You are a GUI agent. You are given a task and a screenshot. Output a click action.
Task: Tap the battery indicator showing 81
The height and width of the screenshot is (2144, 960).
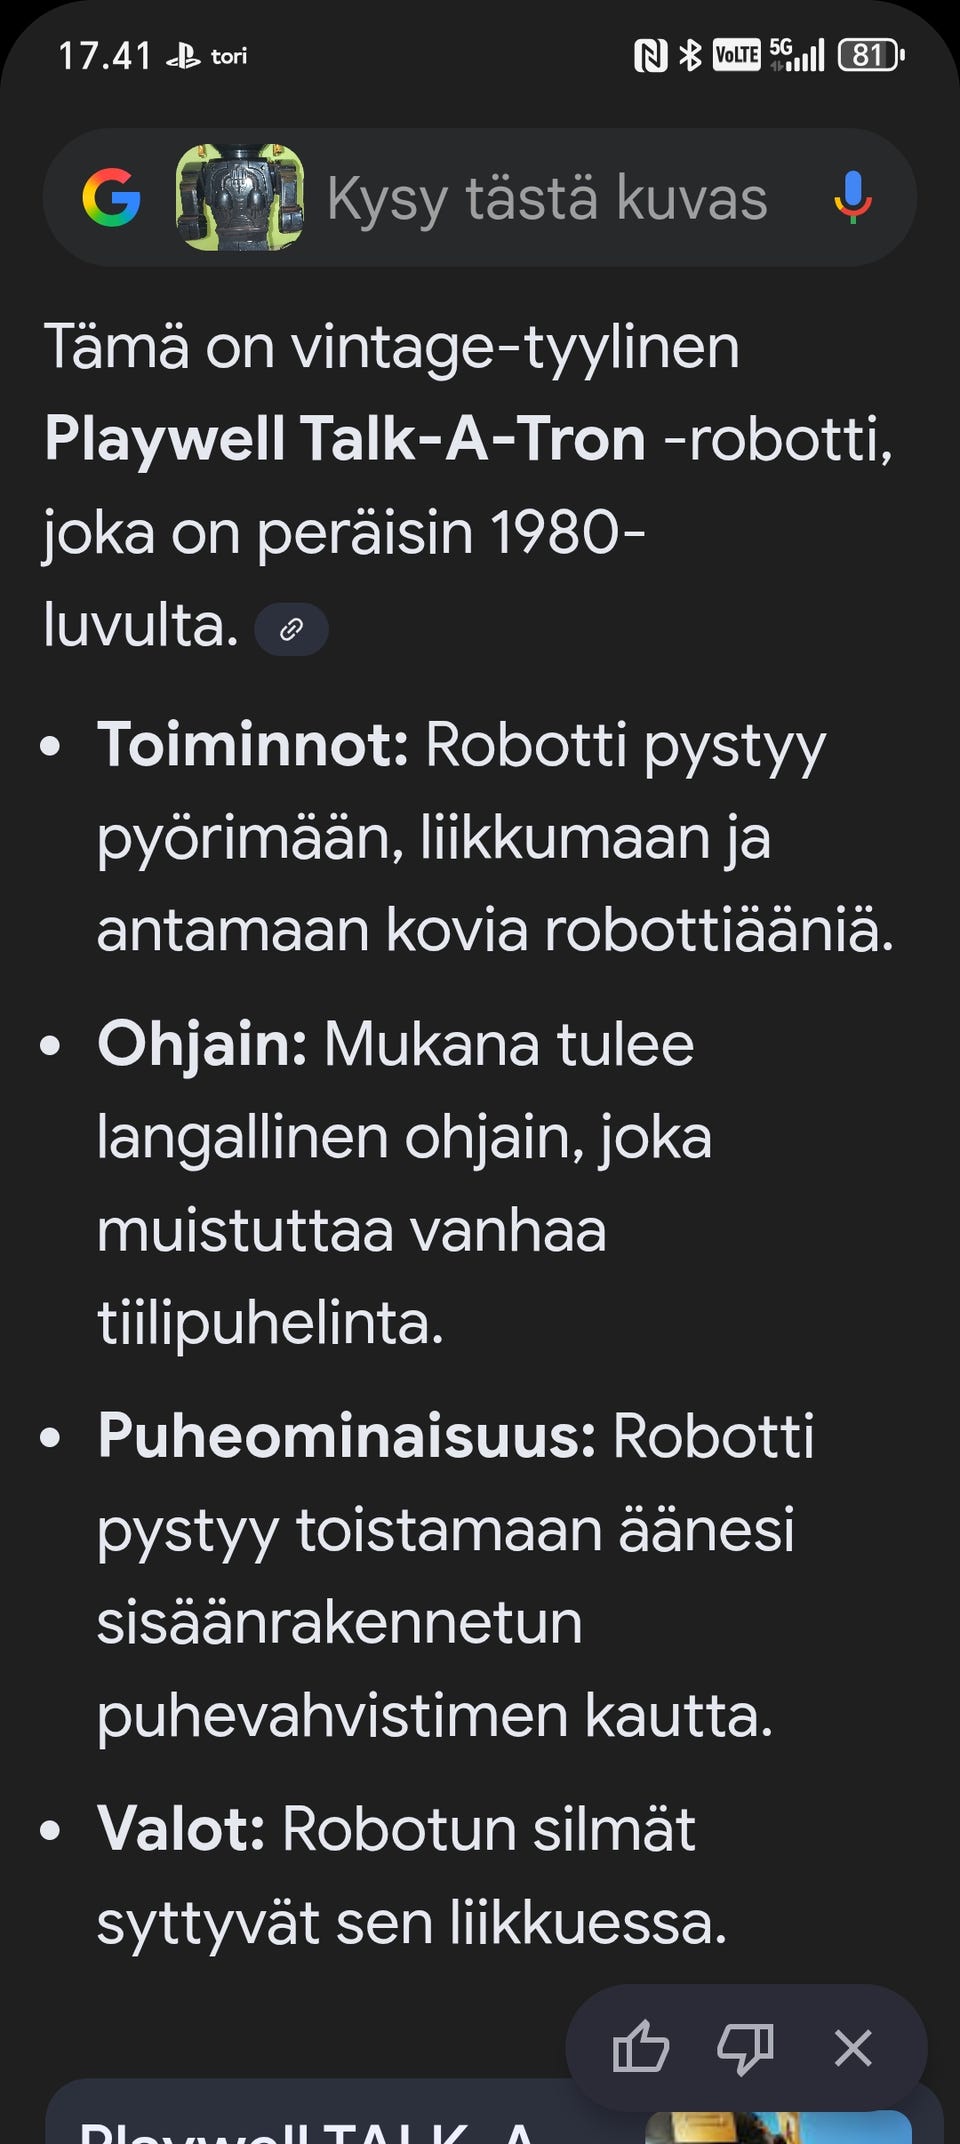click(869, 56)
